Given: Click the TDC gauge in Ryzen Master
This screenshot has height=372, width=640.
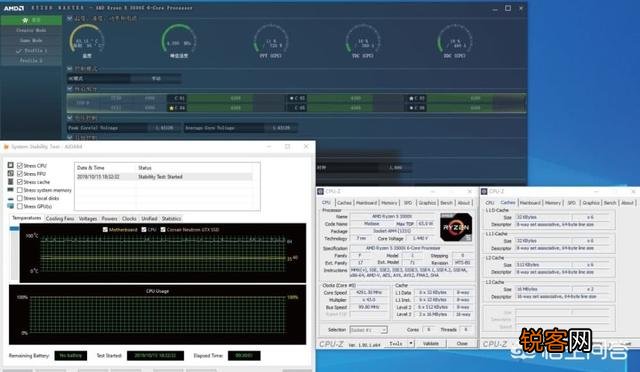Looking at the screenshot, I should point(362,41).
